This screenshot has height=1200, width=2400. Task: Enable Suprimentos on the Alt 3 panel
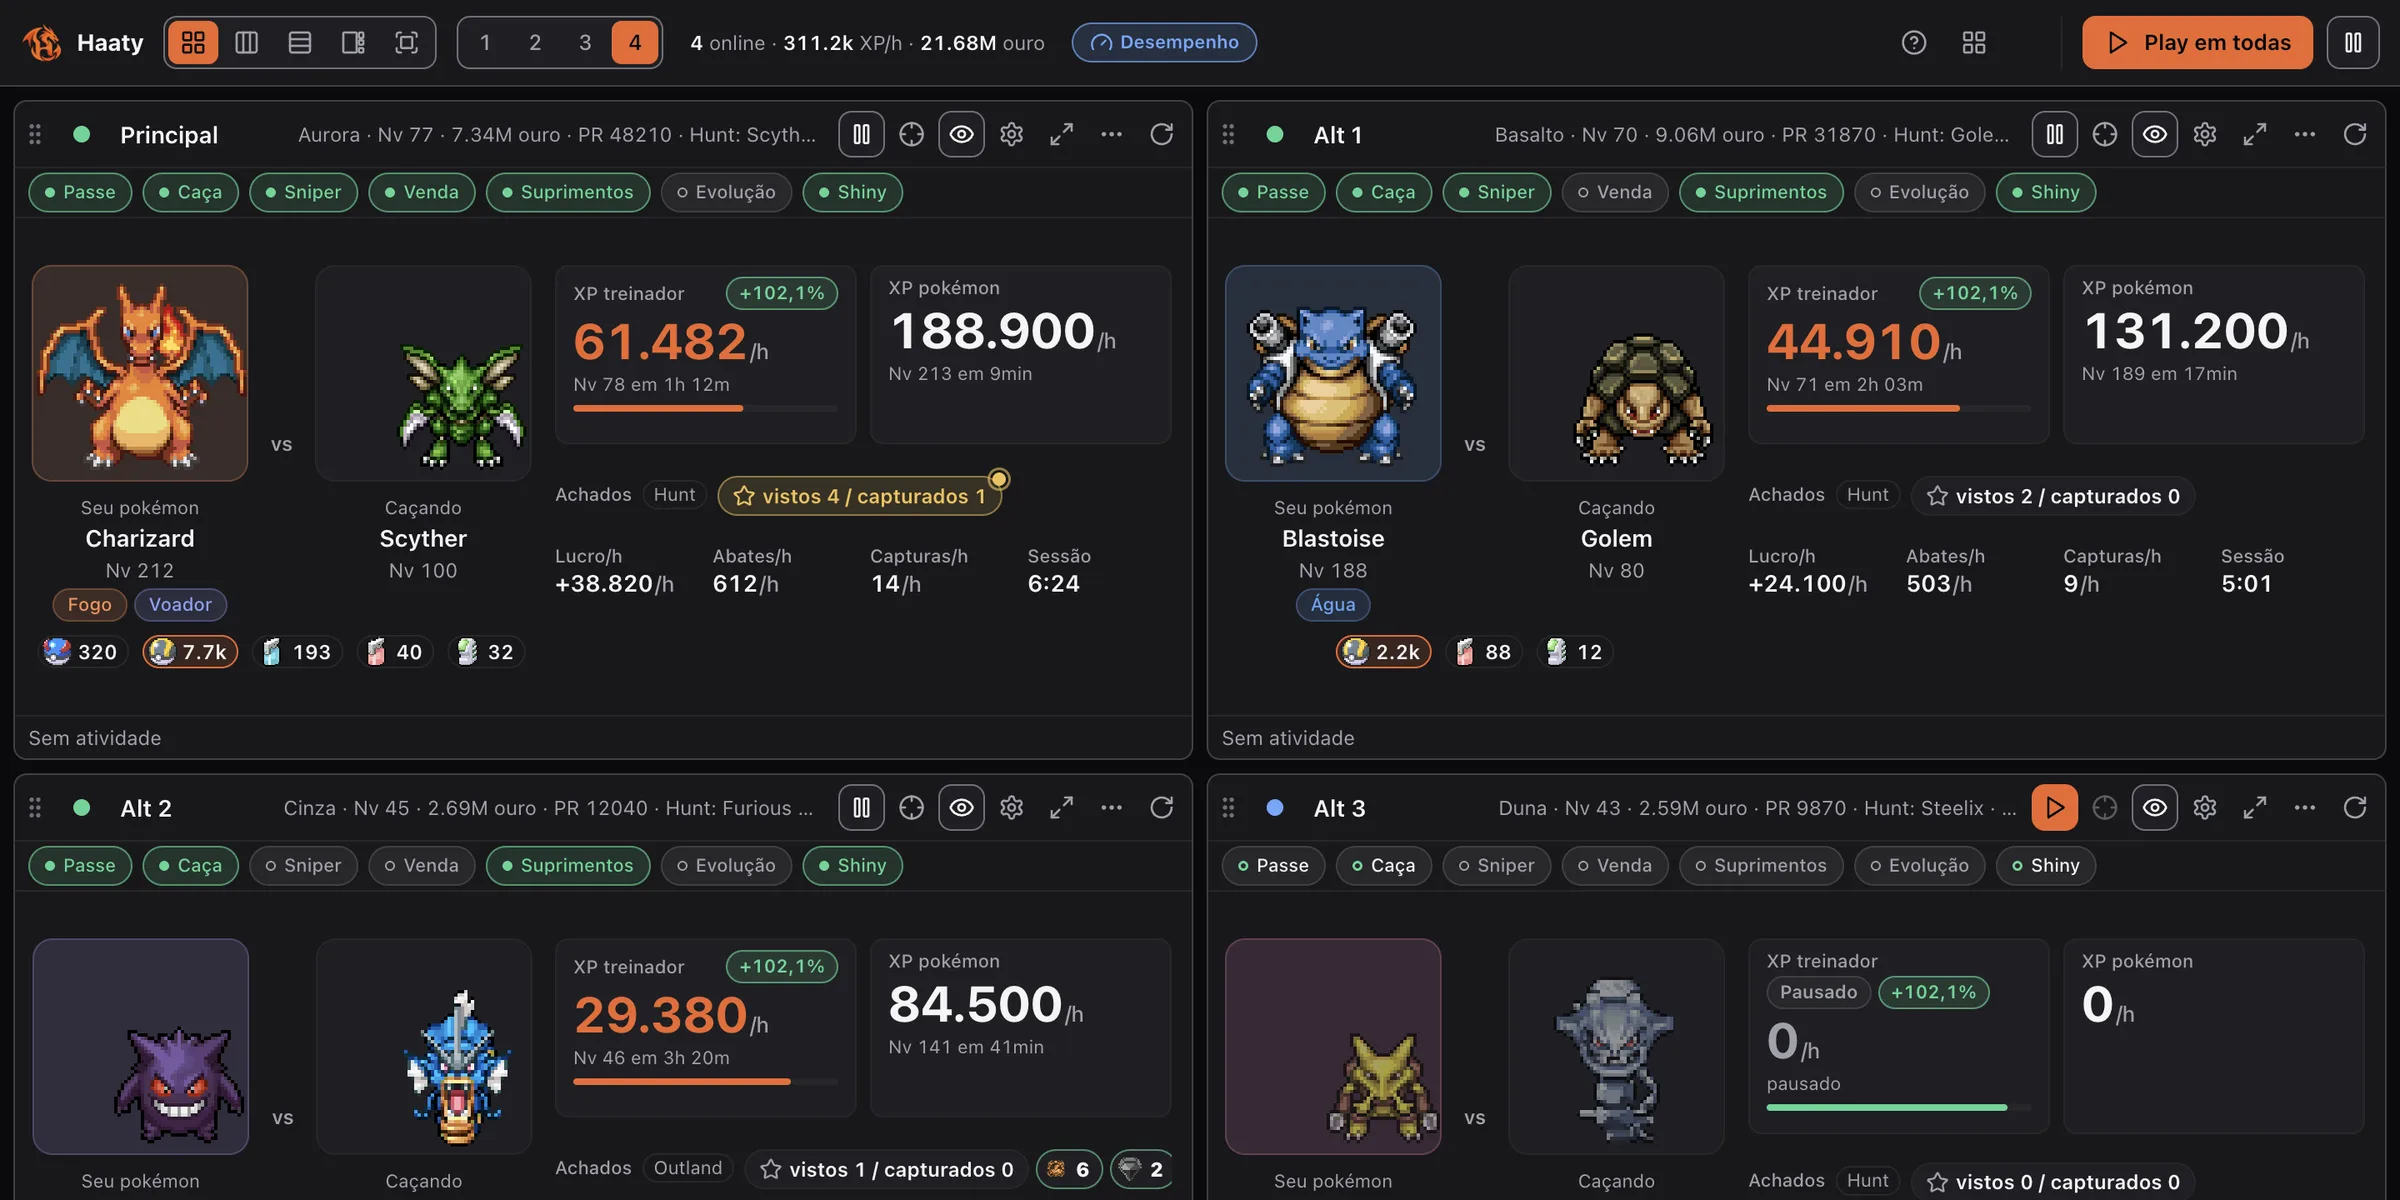[1760, 865]
